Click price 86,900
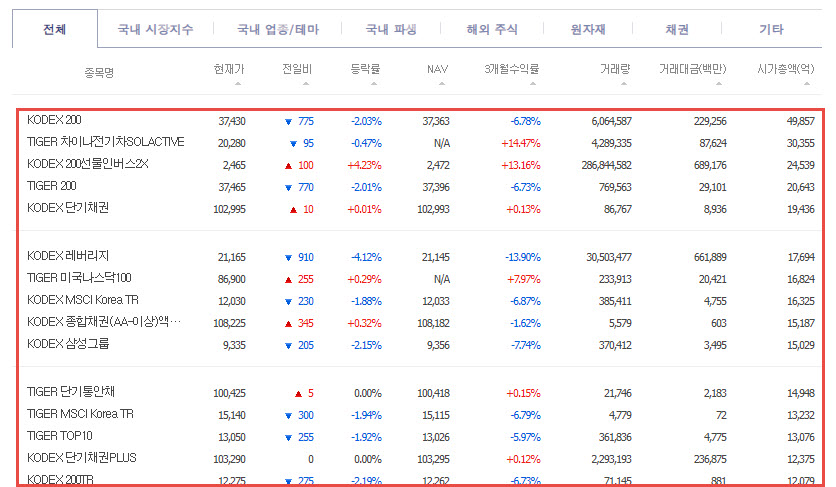 (x=232, y=279)
